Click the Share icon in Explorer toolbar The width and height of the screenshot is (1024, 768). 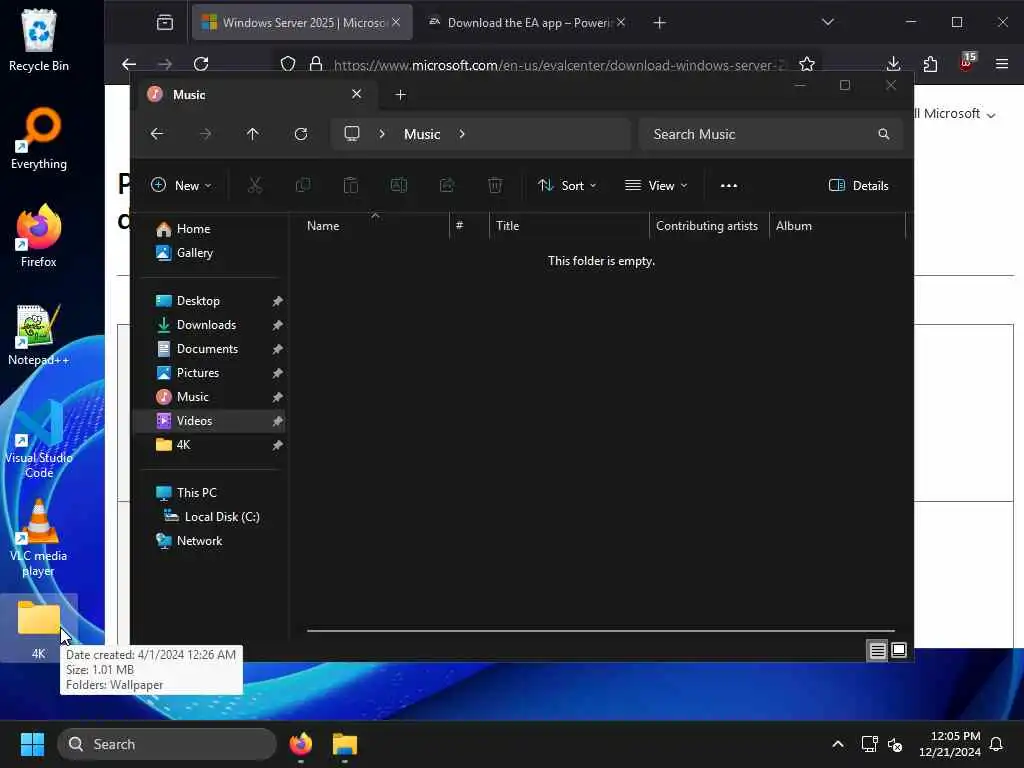tap(447, 185)
